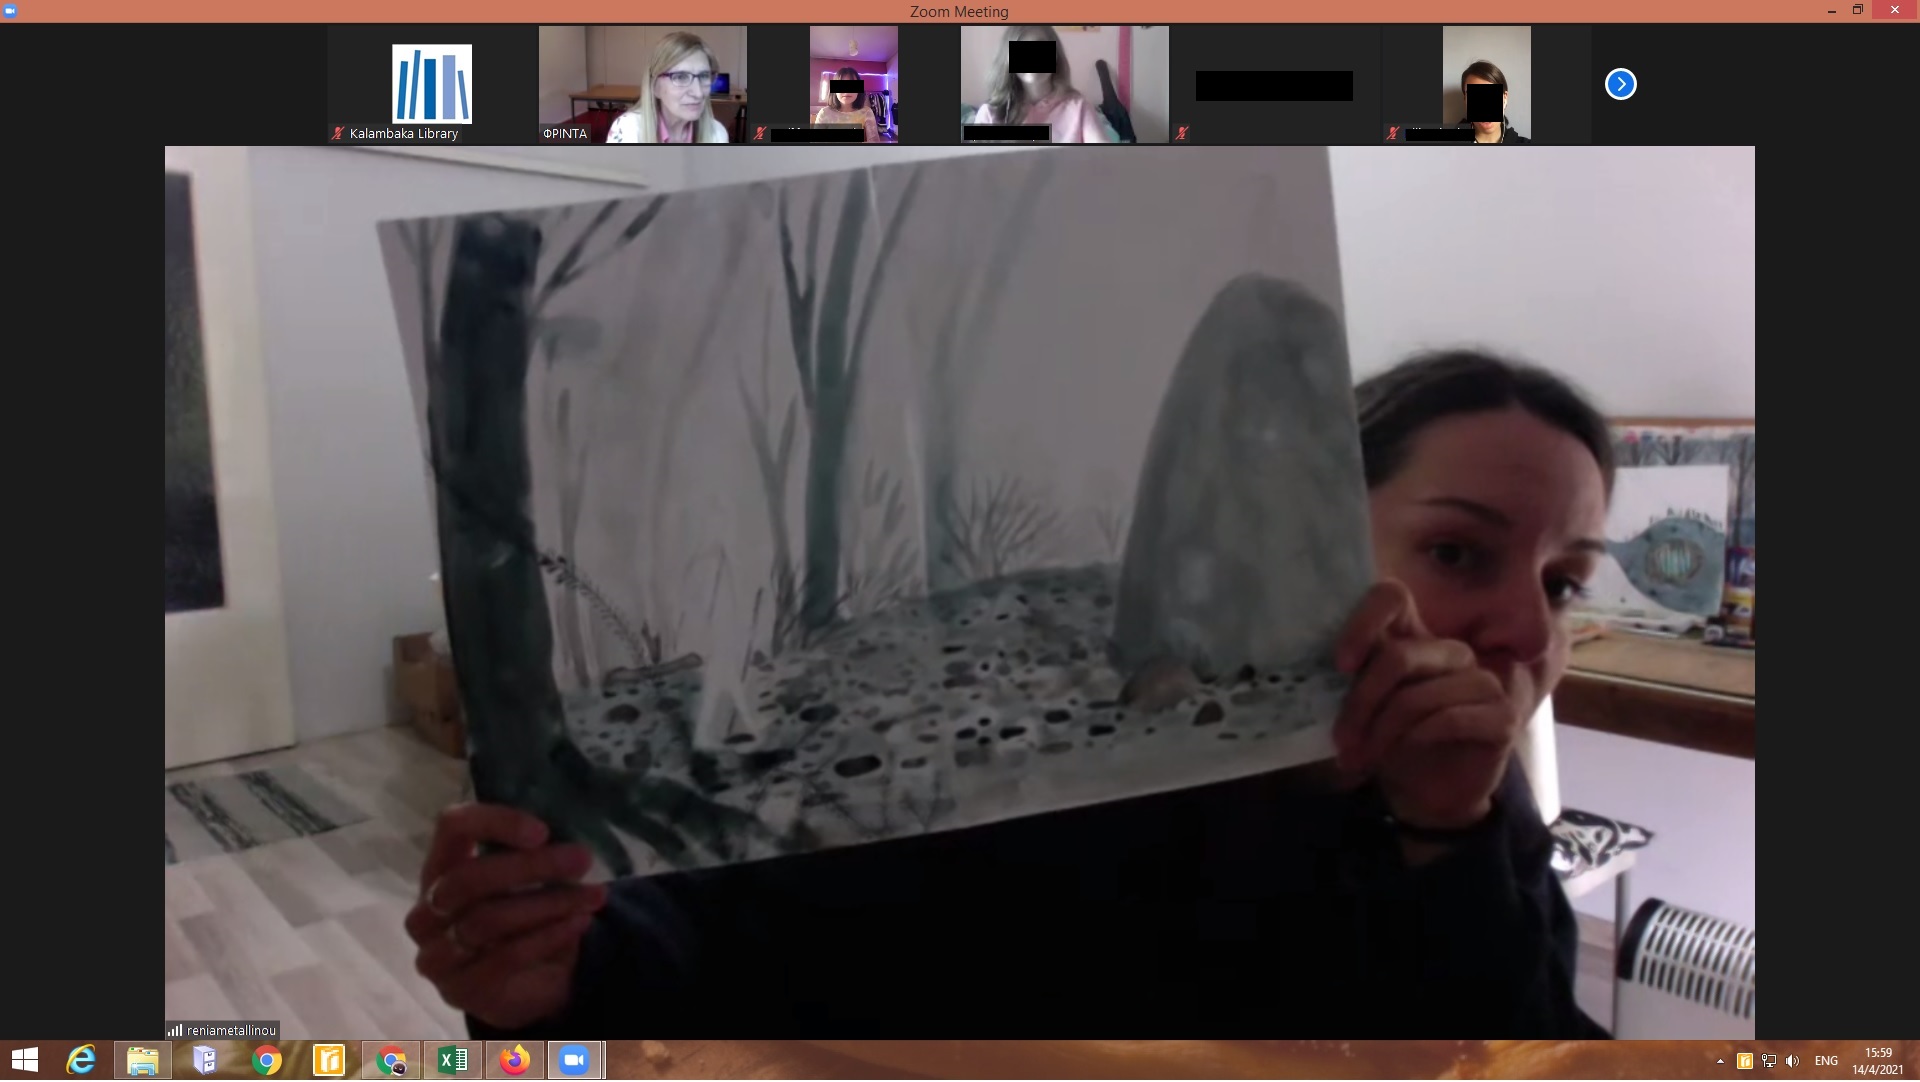Launch Internet Explorer from taskbar
Screen dimensions: 1920x1082
click(81, 1061)
